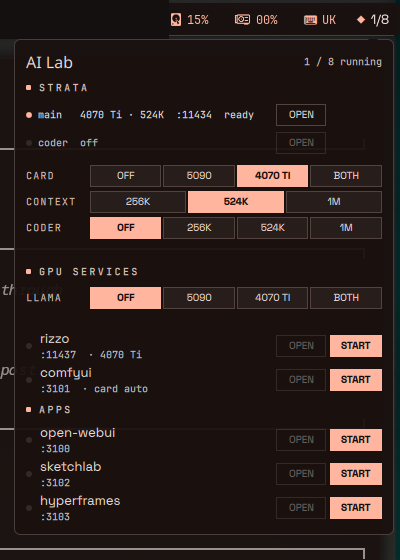Turn LLAMA OFF
Screen dimensions: 400x560
pyautogui.click(x=125, y=298)
